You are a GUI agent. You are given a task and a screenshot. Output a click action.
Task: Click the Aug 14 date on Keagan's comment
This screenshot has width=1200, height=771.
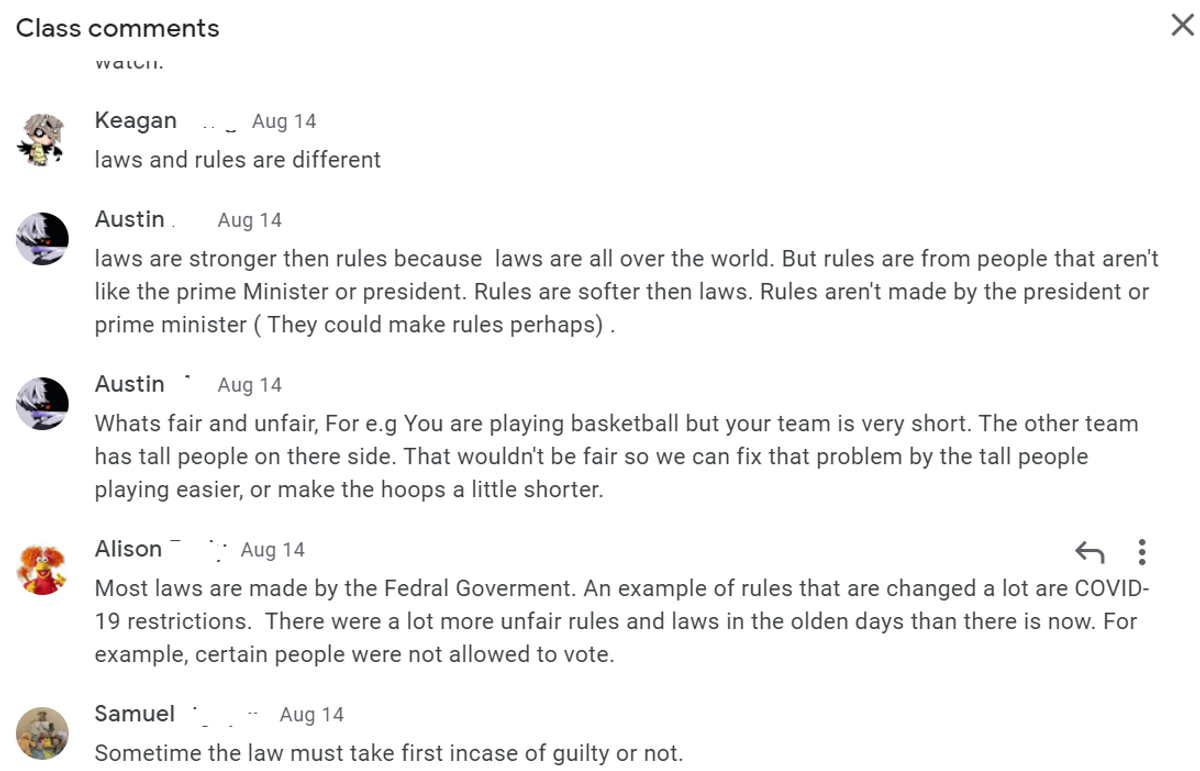(x=284, y=121)
